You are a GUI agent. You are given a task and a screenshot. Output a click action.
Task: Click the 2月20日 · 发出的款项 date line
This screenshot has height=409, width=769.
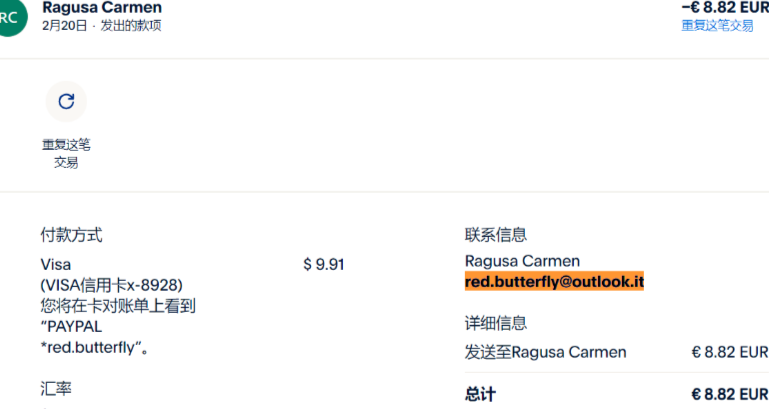pyautogui.click(x=102, y=26)
